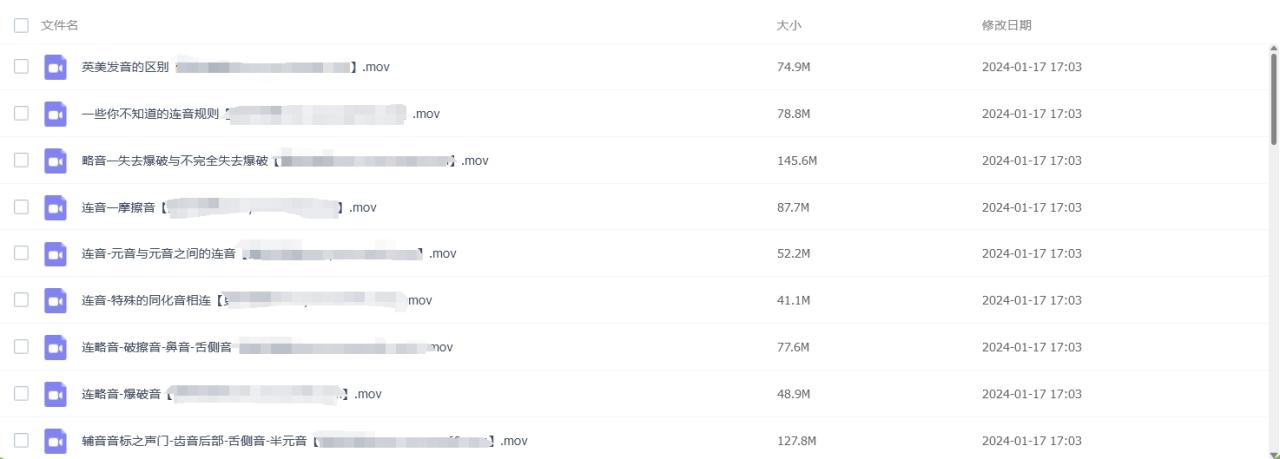The image size is (1280, 459).
Task: Click the video icon for 连略音-爆破音
Action: point(56,394)
